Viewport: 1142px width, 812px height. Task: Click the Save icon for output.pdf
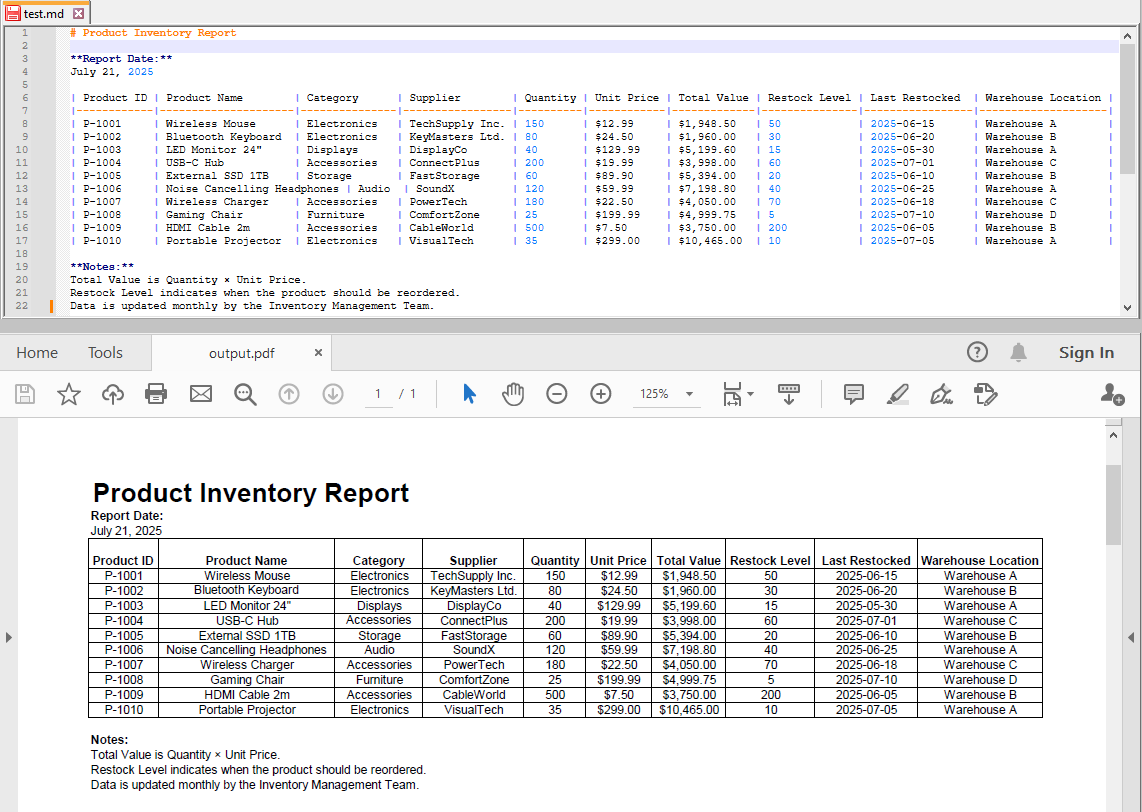(x=24, y=393)
